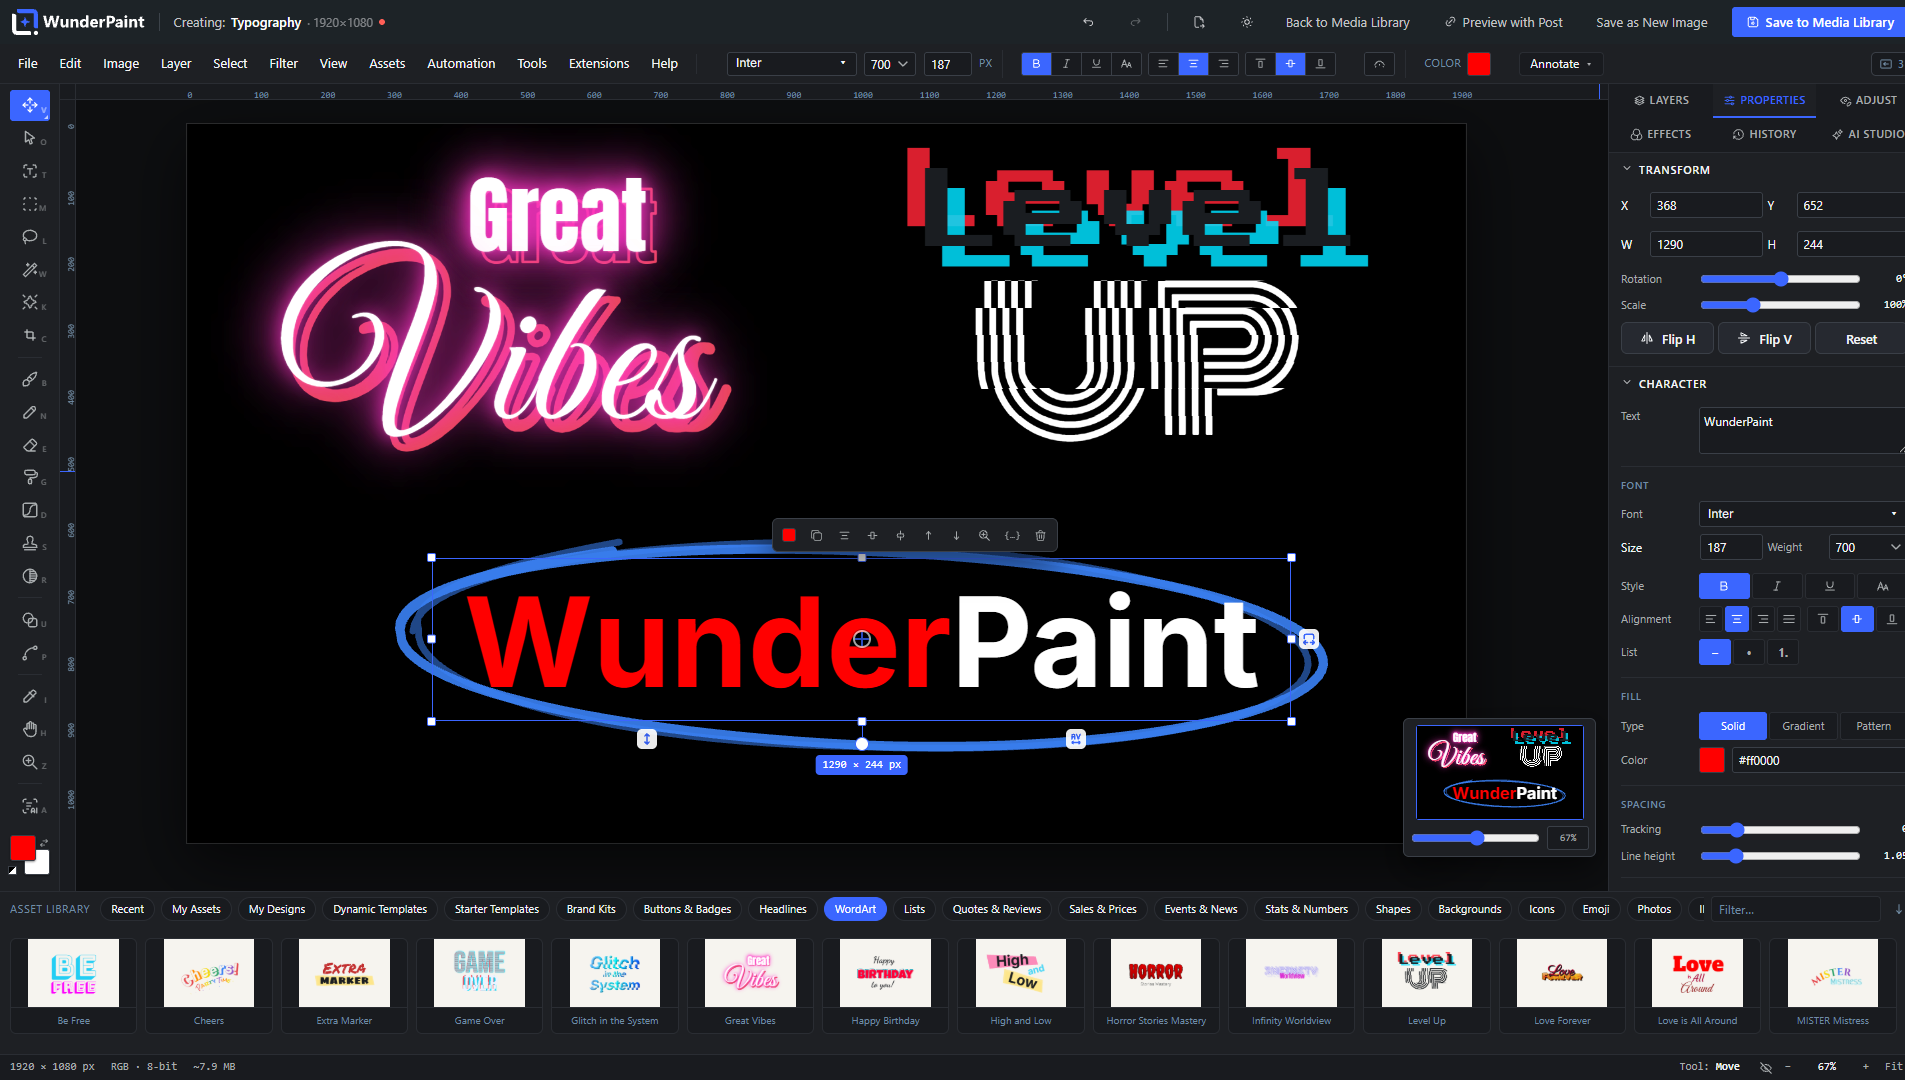This screenshot has height=1080, width=1905.
Task: Pick the Clone Stamp tool
Action: (30, 543)
